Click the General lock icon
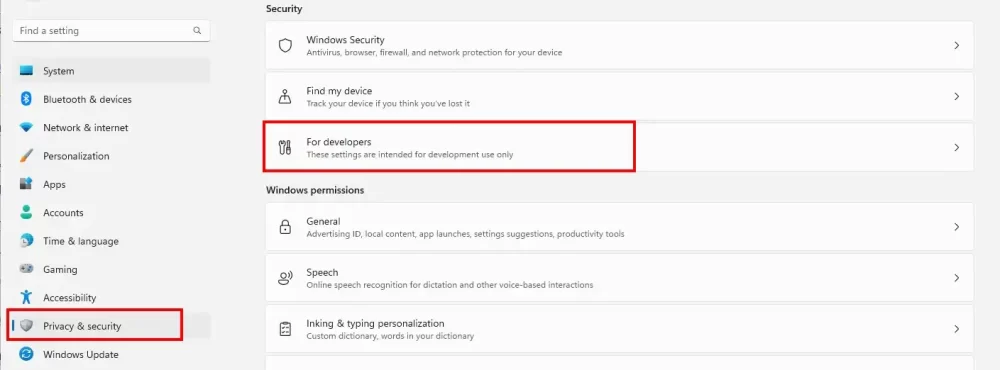Screen dimensions: 1000x370 pyautogui.click(x=285, y=227)
